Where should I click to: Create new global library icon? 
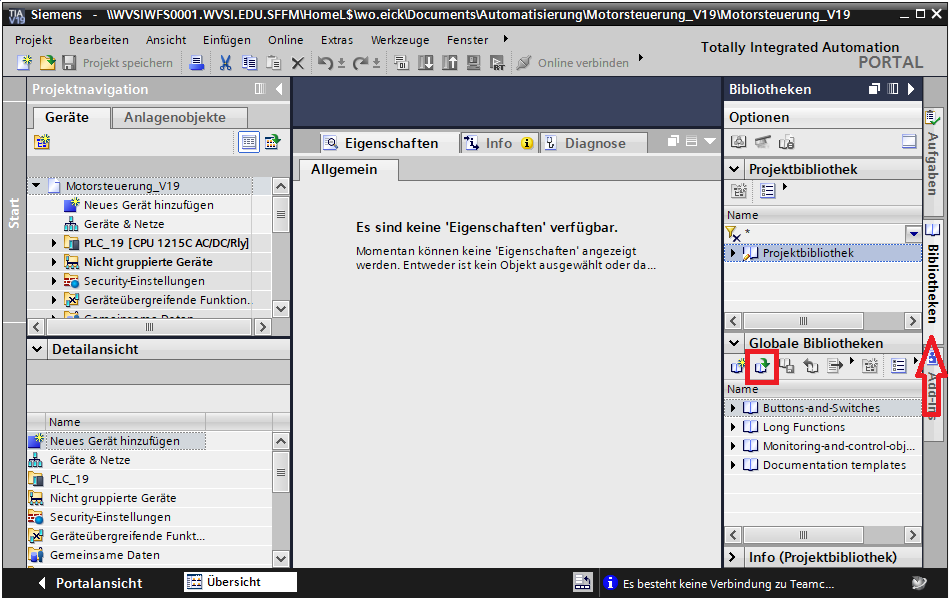[x=737, y=365]
